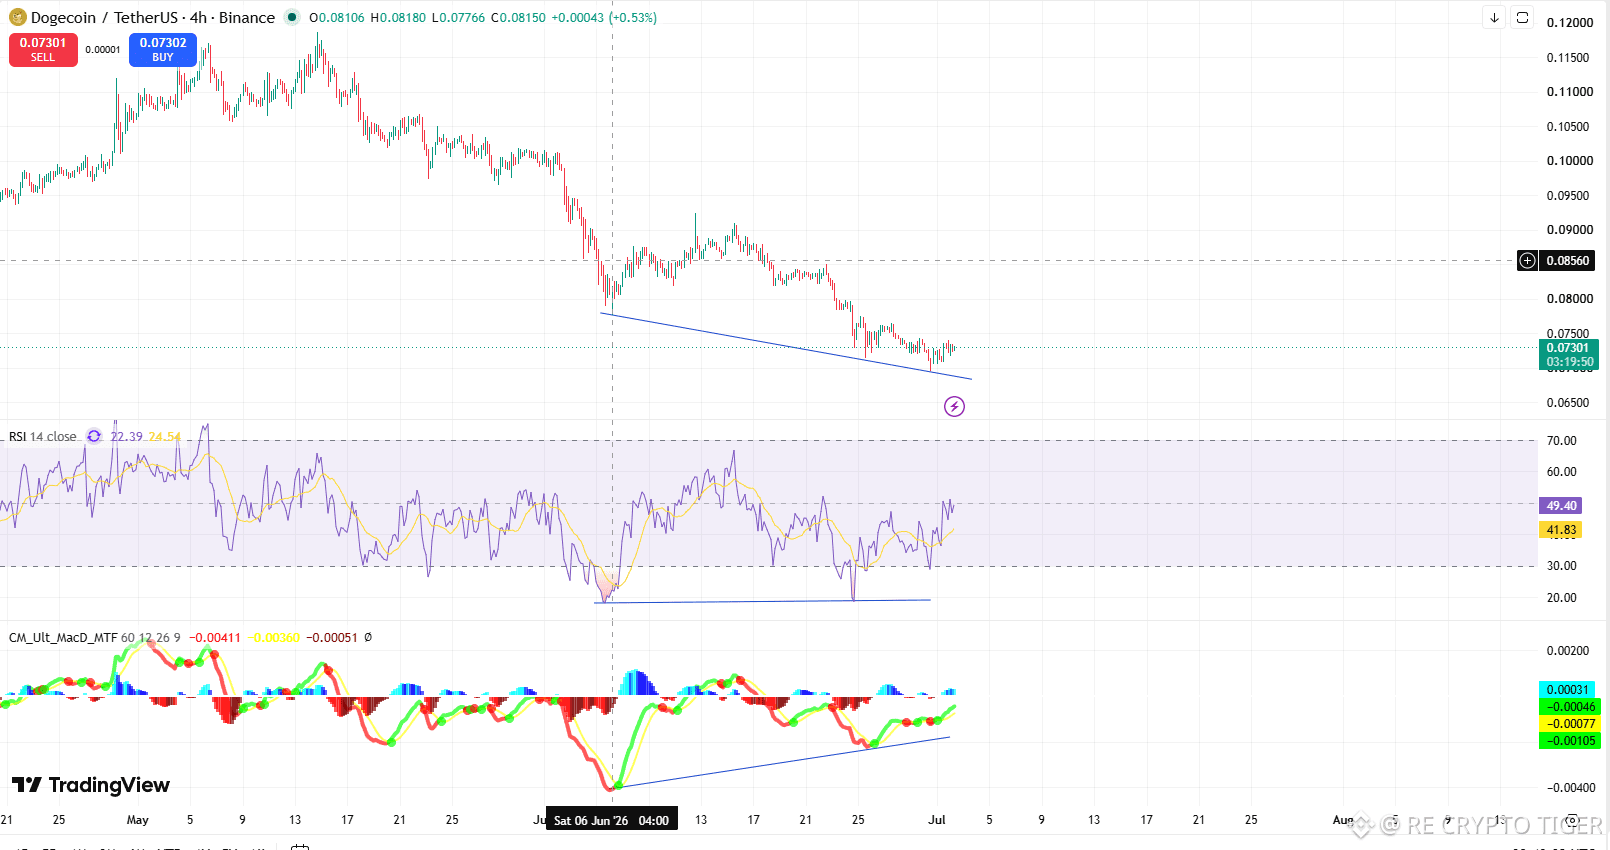Open chart settings gear in bottom right corner
Viewport: 1610px width, 850px height.
[1572, 820]
